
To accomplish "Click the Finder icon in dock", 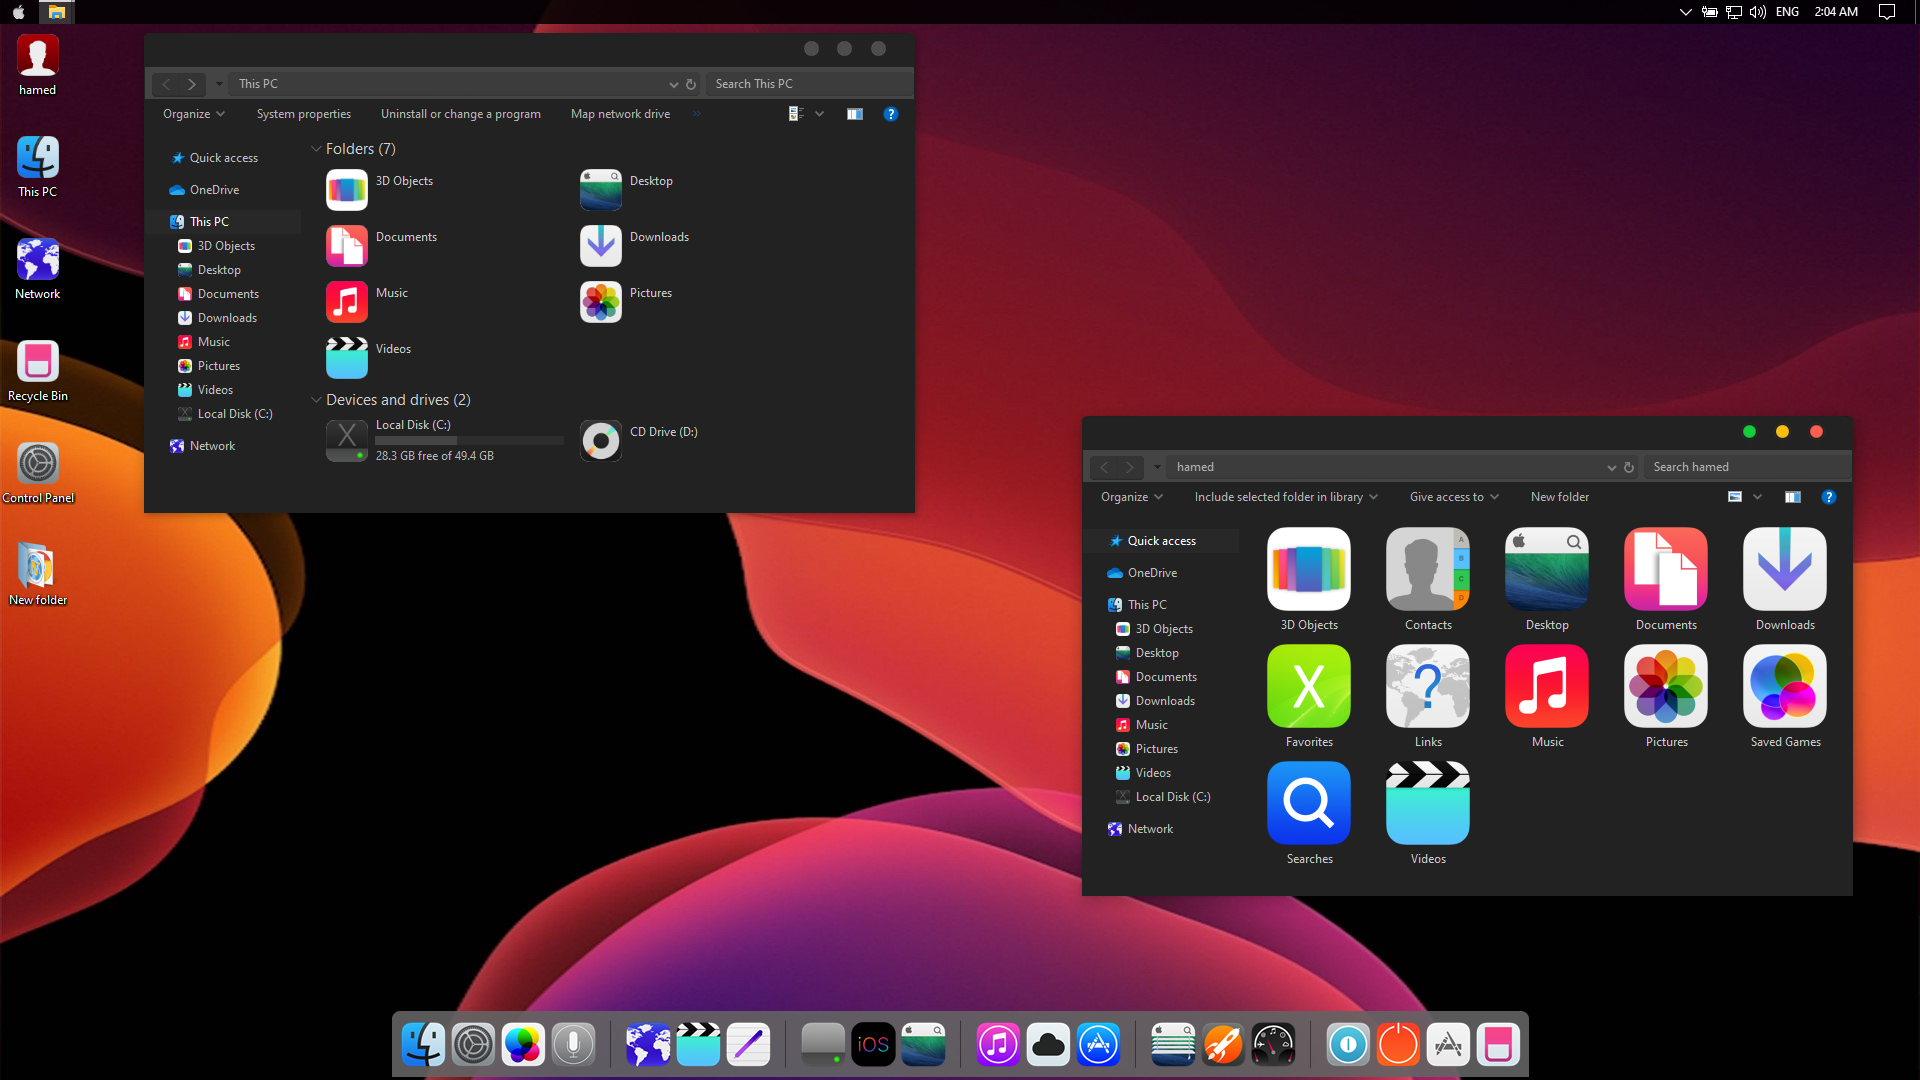I will (423, 1045).
